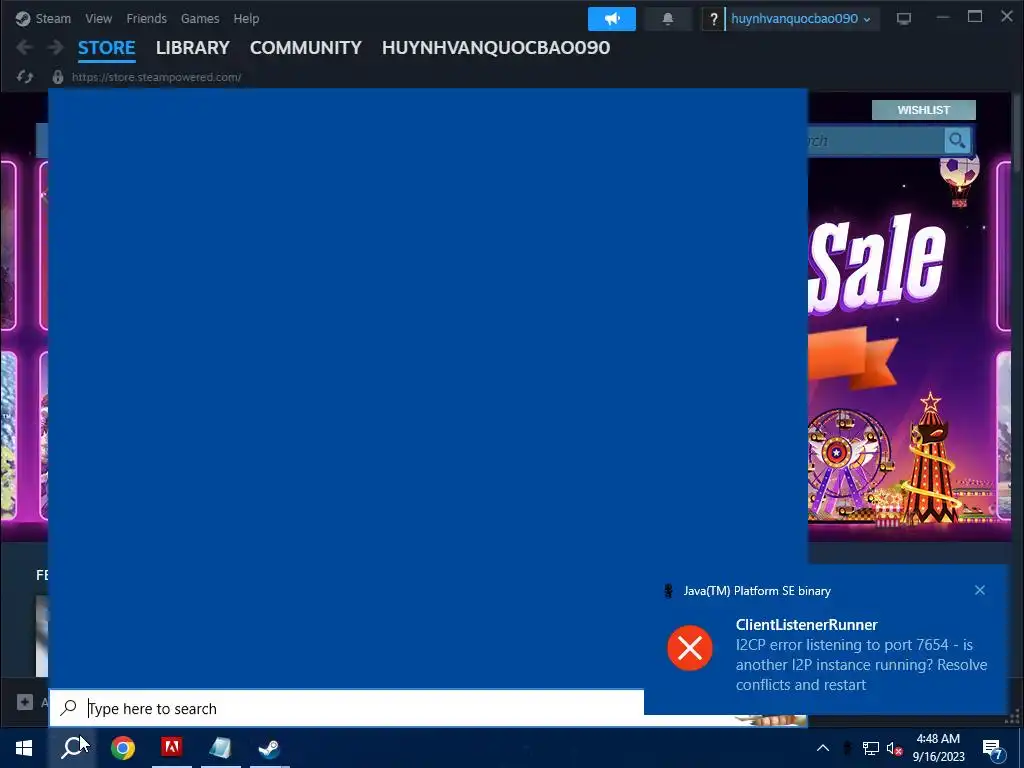Screen dimensions: 1024x768
Task: Click the taskbar search magnifier
Action: pos(73,748)
